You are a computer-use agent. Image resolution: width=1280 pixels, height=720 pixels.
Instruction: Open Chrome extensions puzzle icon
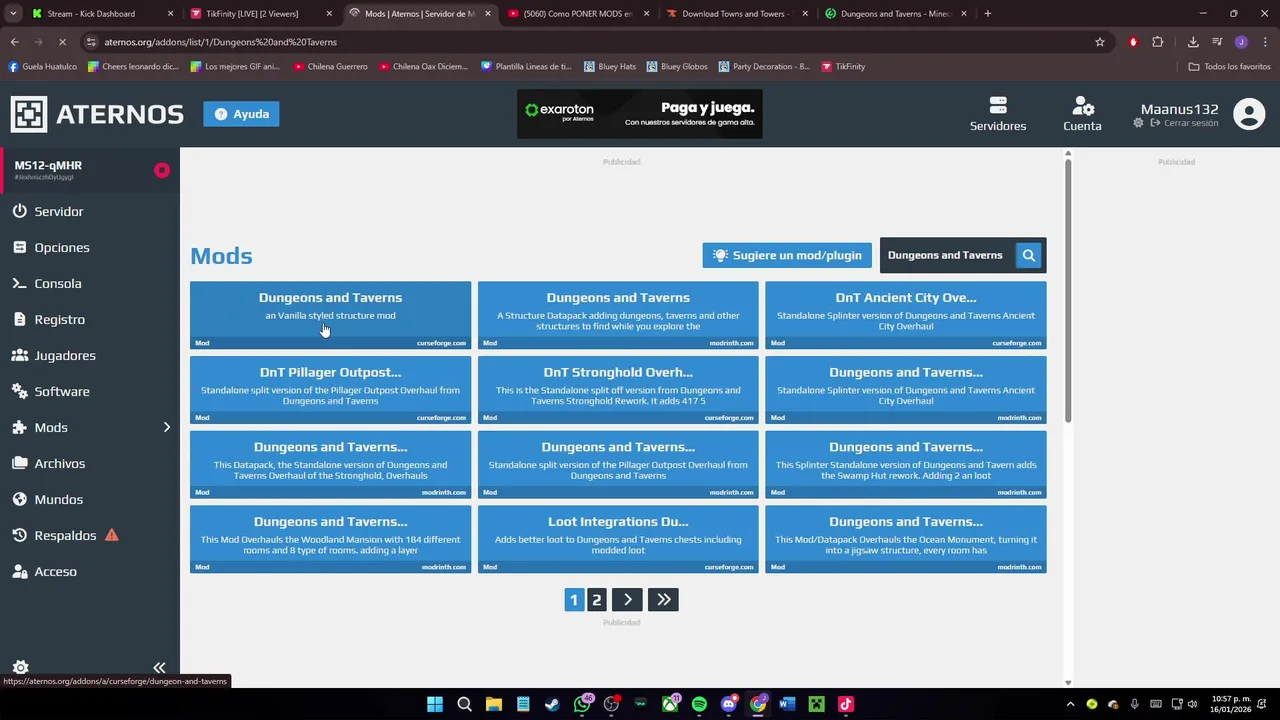click(x=1158, y=42)
